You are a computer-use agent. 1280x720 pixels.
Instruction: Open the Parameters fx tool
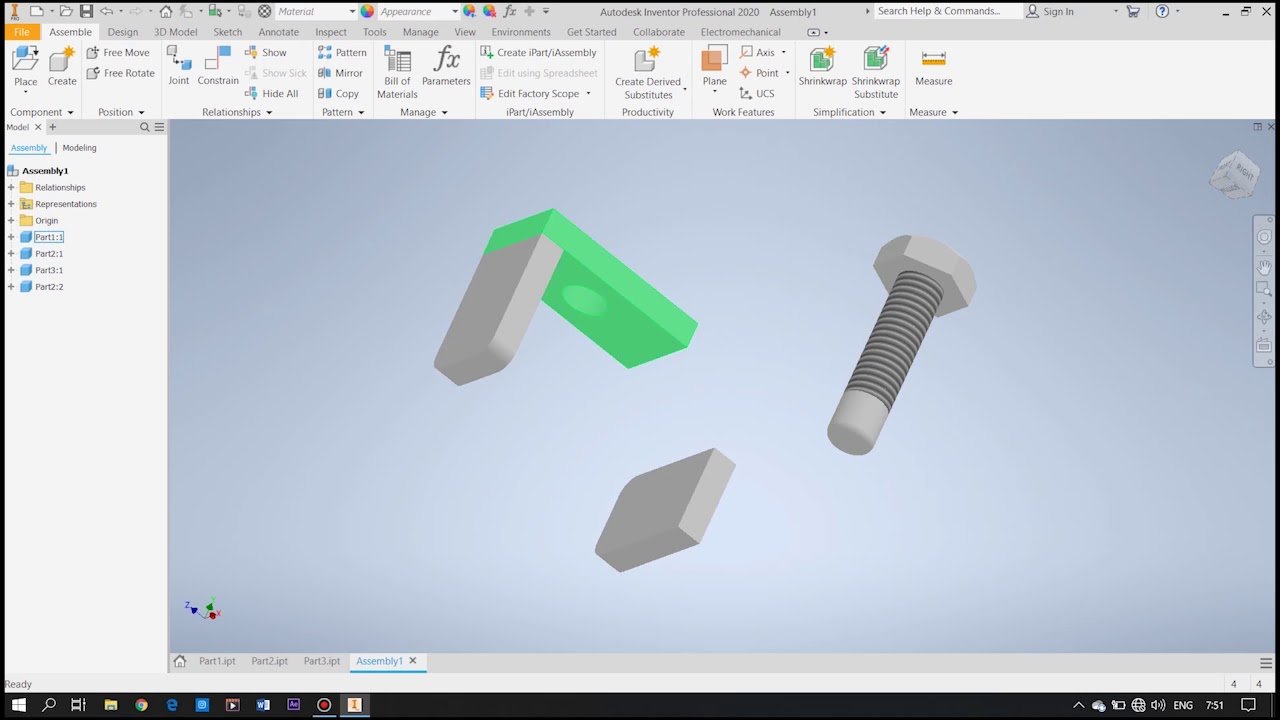pyautogui.click(x=446, y=66)
